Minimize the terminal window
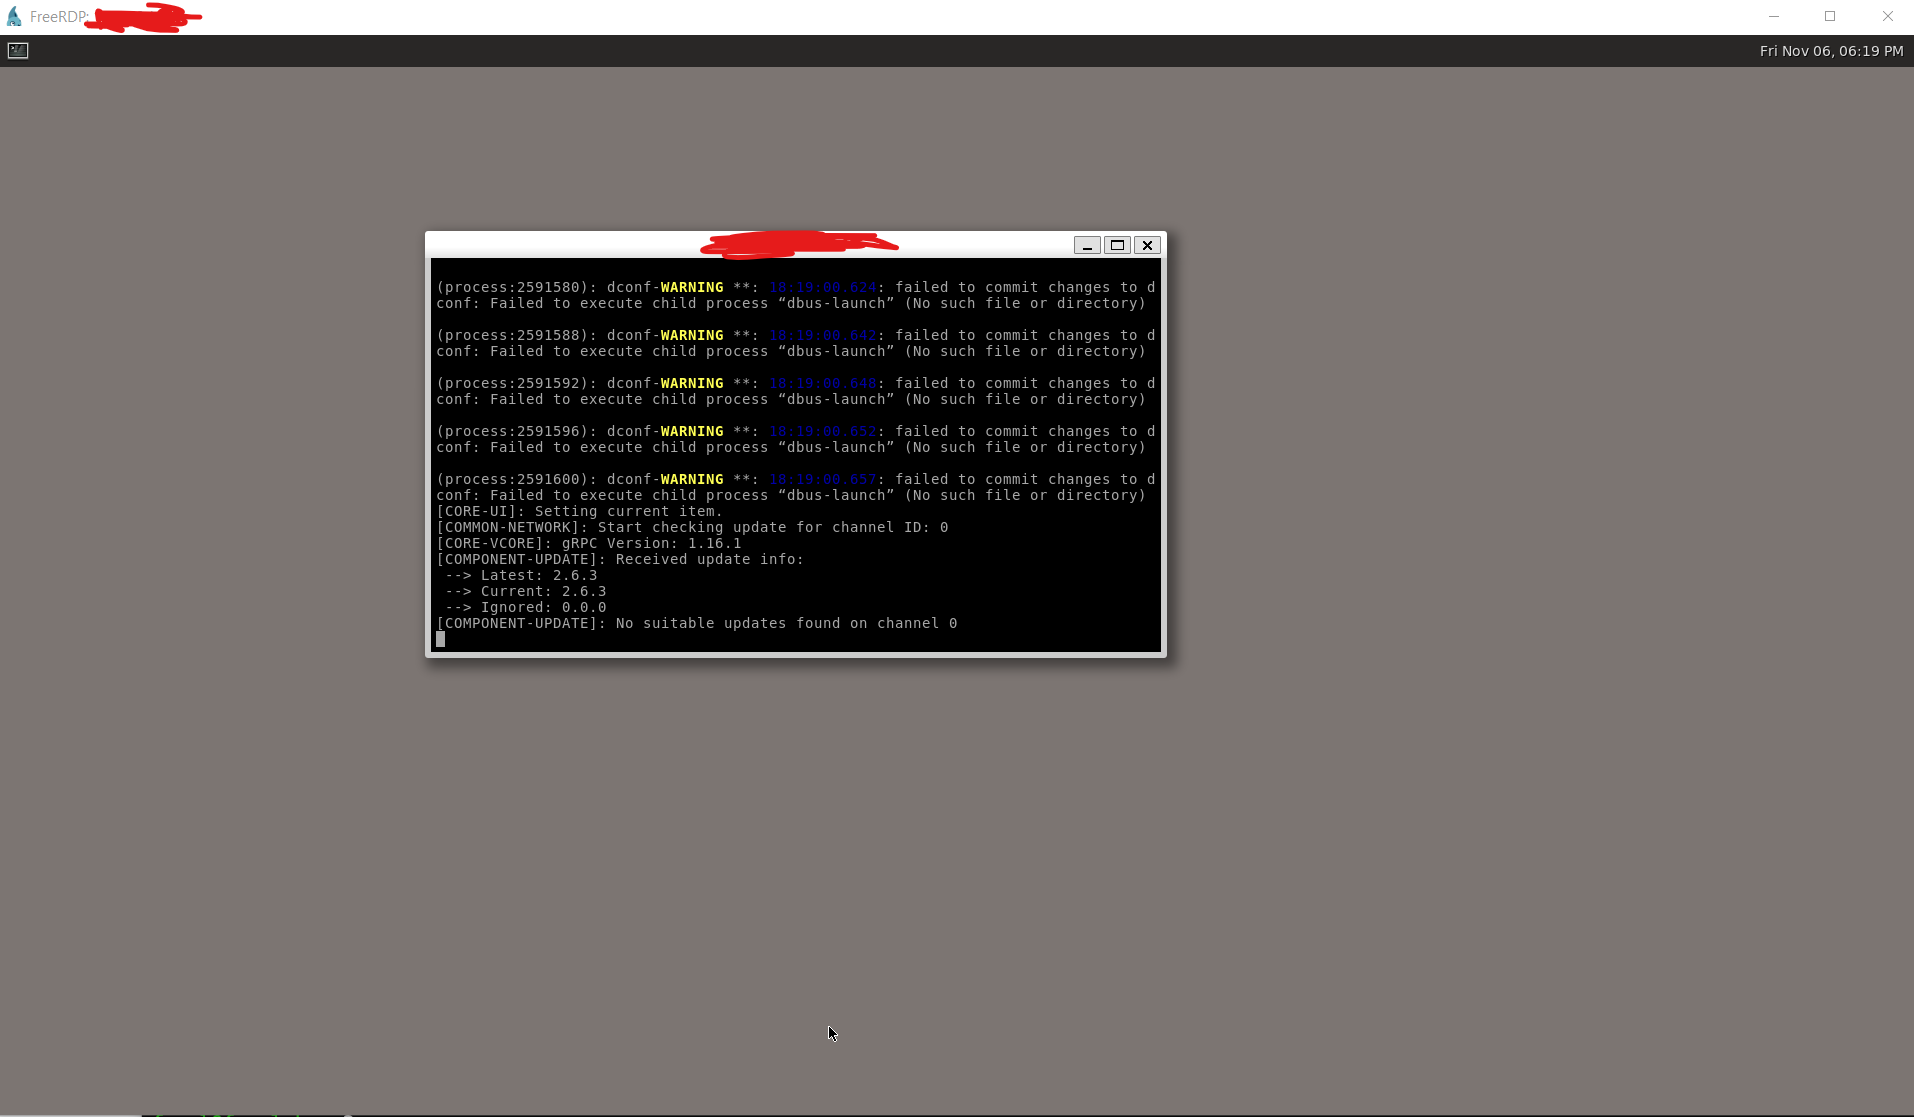The height and width of the screenshot is (1117, 1914). coord(1088,245)
